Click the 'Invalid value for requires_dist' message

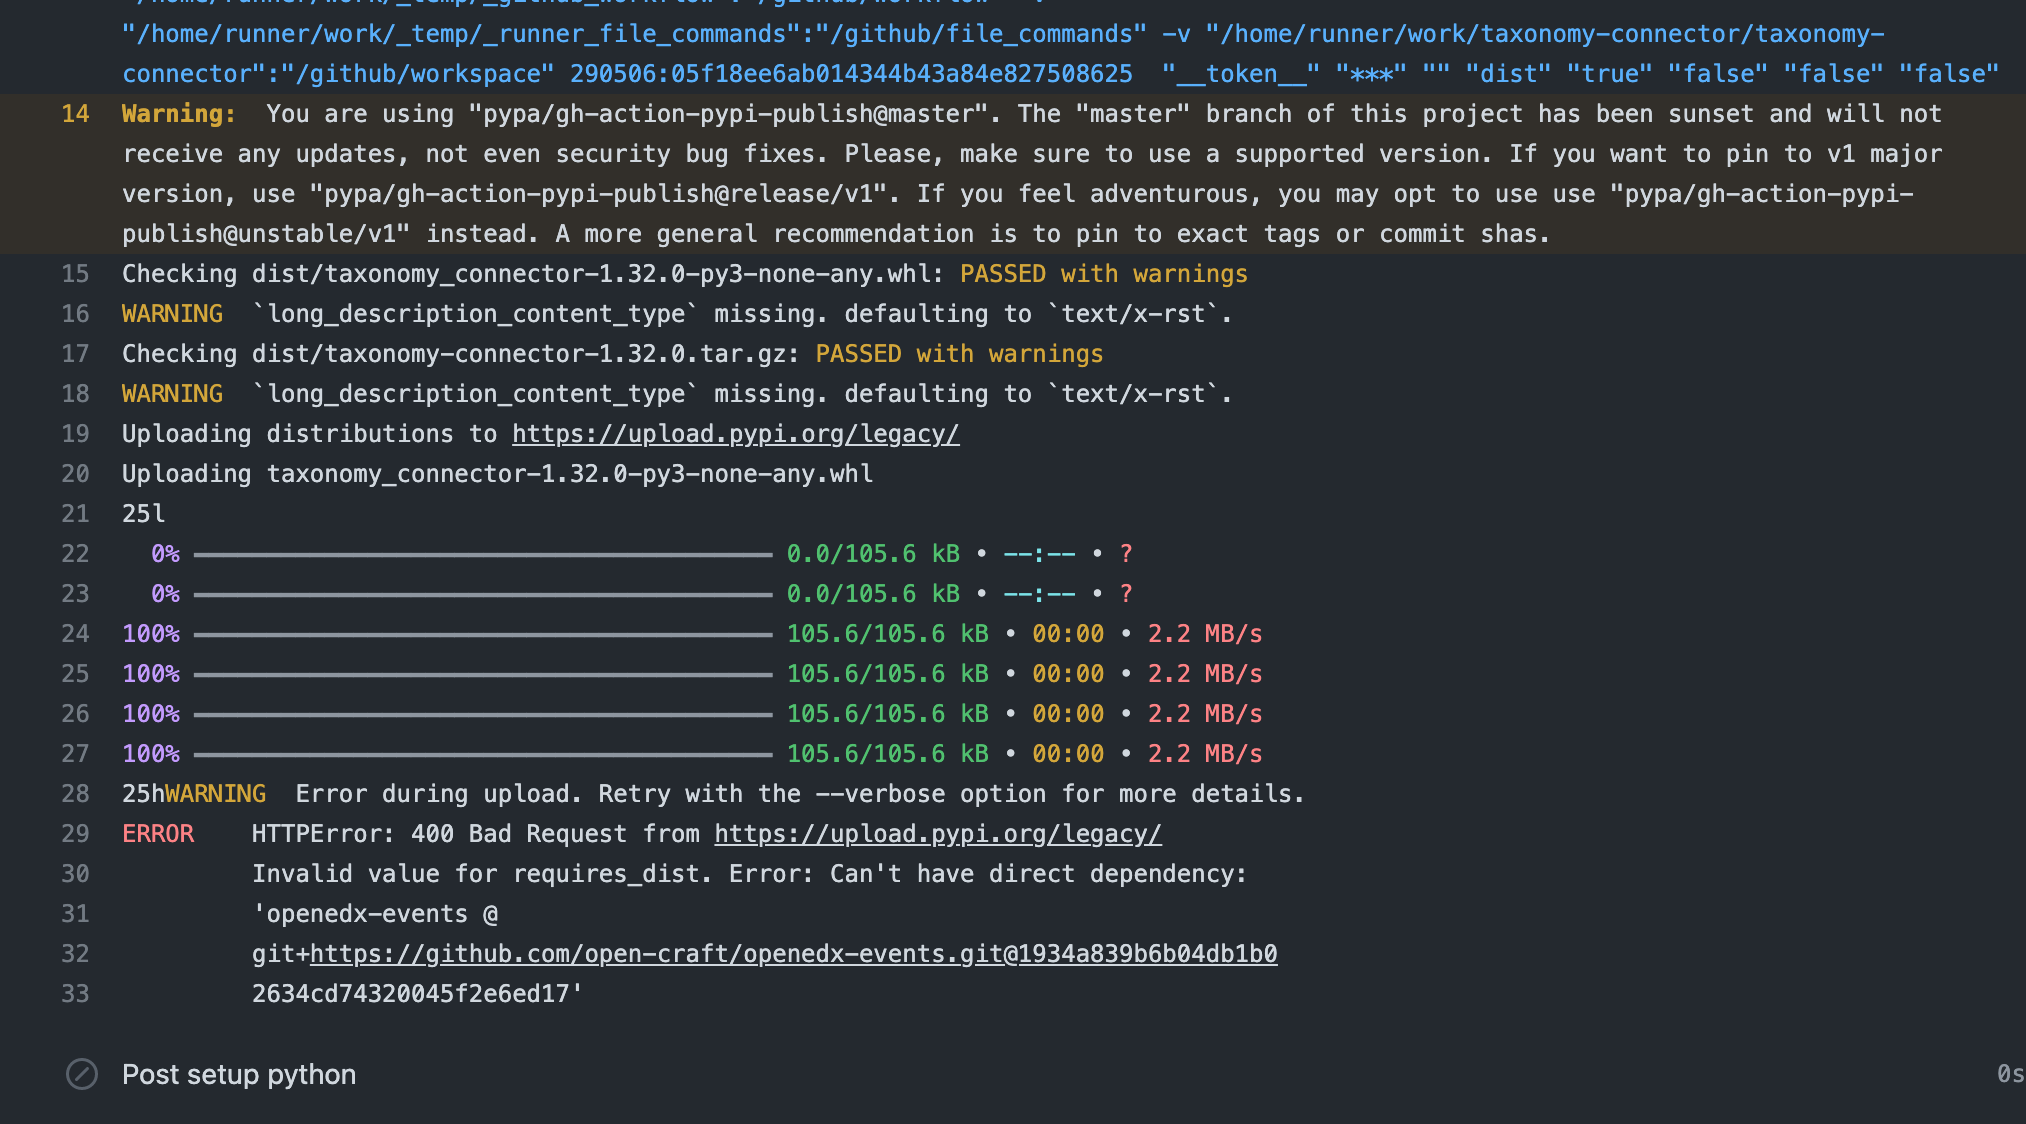pos(750,874)
